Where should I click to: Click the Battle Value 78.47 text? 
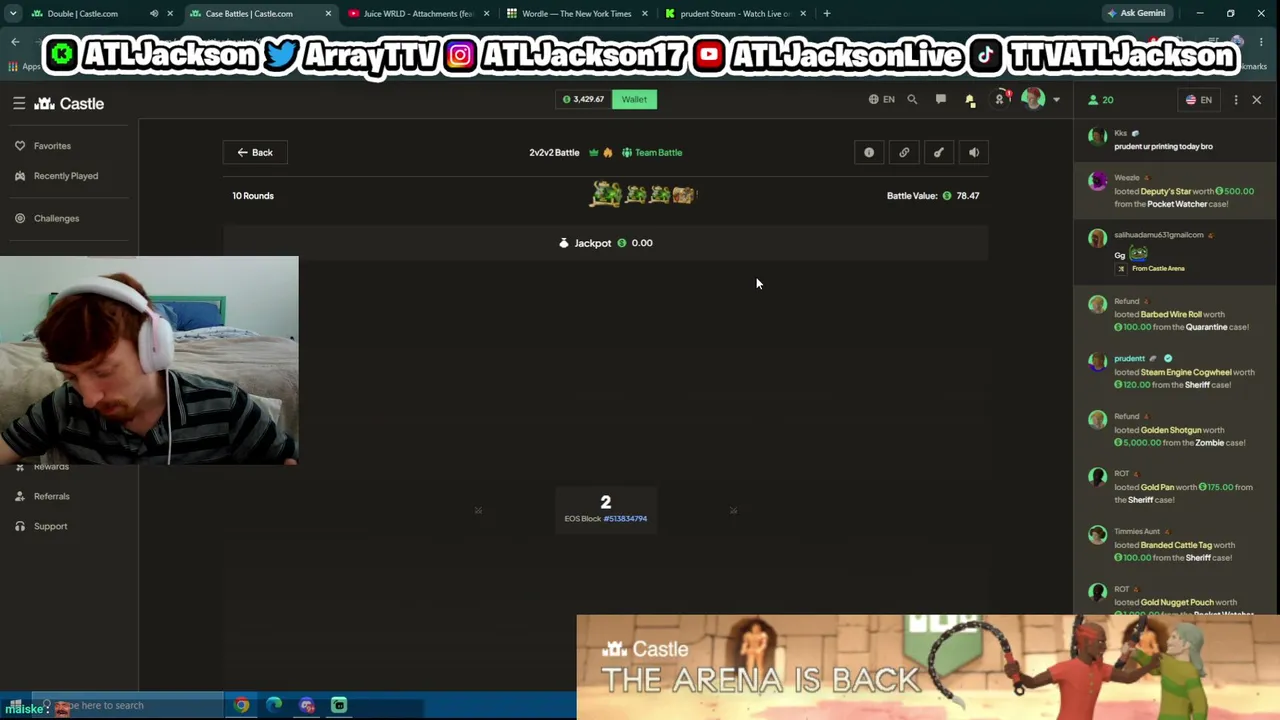[x=933, y=196]
